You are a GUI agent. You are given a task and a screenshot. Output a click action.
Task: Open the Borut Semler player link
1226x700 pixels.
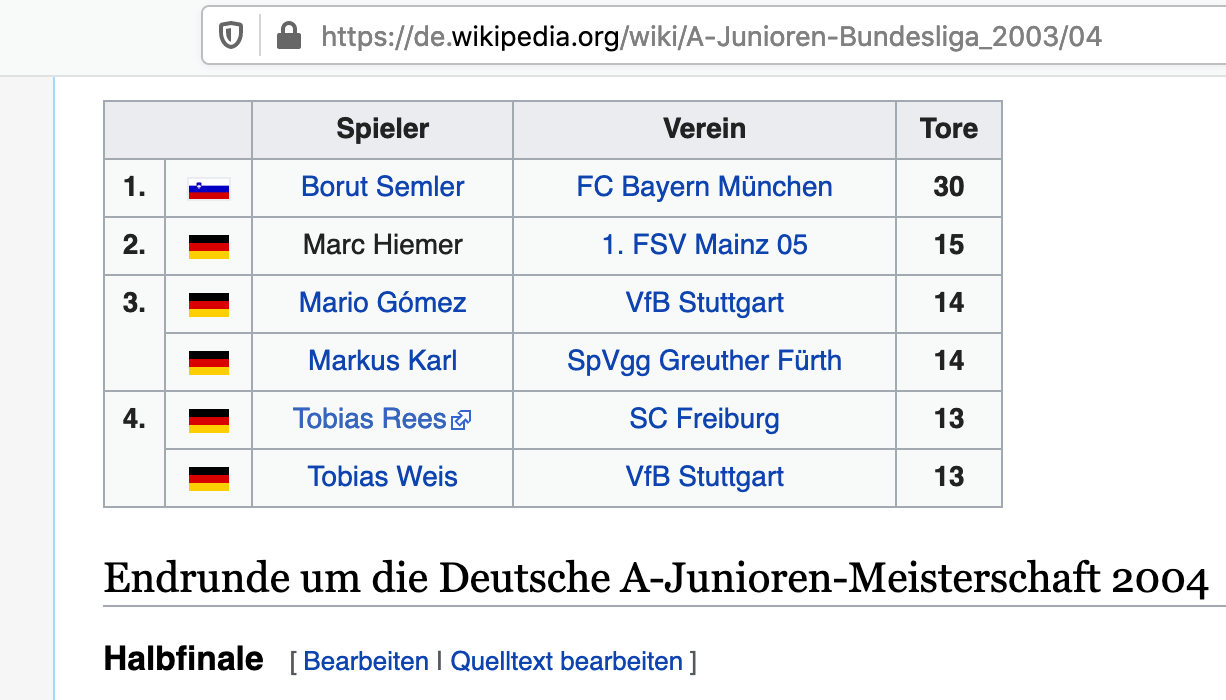pyautogui.click(x=383, y=187)
